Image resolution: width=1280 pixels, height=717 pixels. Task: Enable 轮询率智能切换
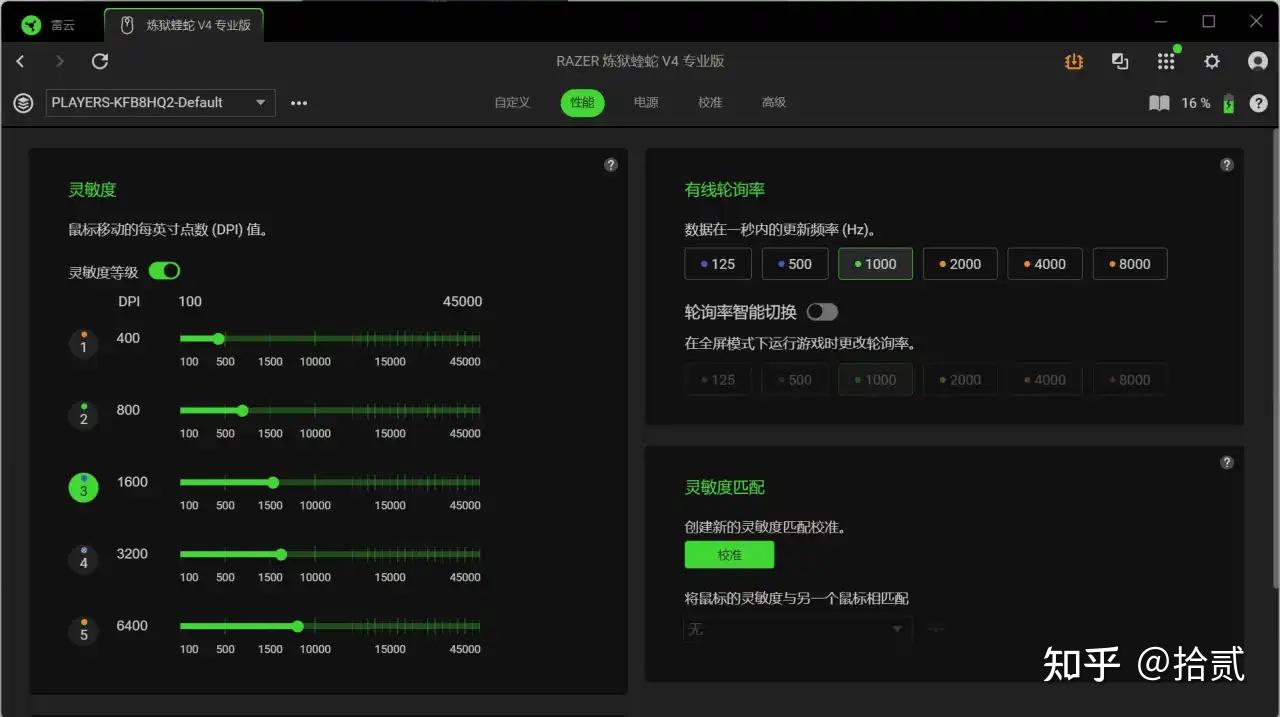(822, 311)
